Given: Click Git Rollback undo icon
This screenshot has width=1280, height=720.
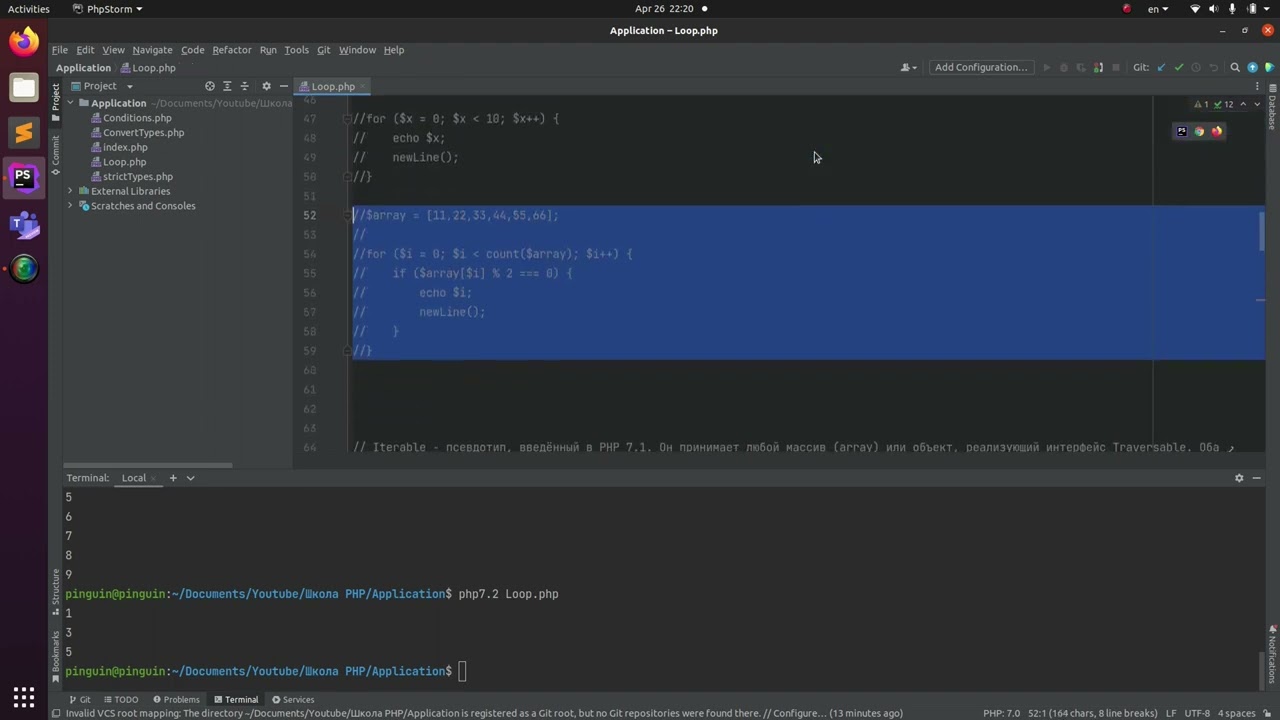Looking at the screenshot, I should pos(1214,67).
